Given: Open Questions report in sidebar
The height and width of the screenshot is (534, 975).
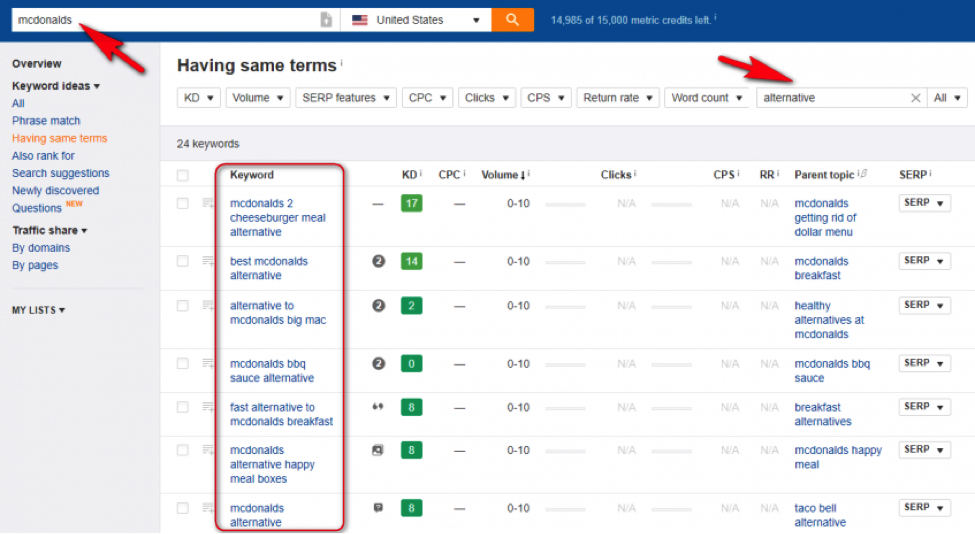Looking at the screenshot, I should 37,208.
